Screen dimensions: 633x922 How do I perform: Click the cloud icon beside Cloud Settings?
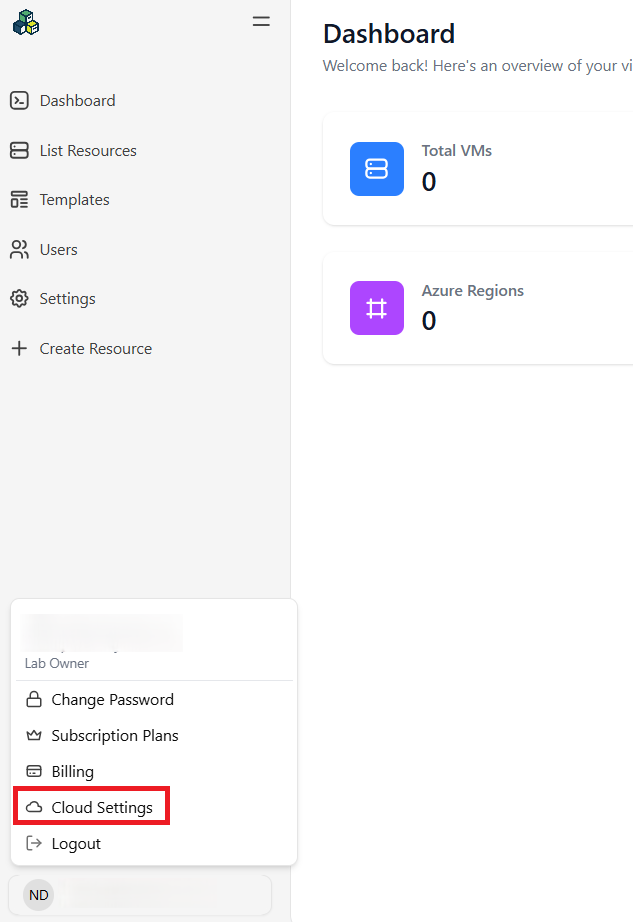point(33,807)
